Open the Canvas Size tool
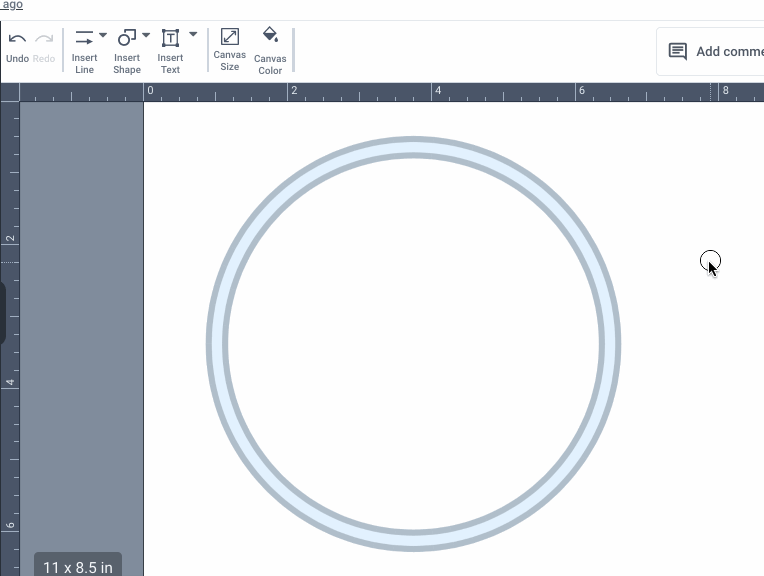The width and height of the screenshot is (764, 576). tap(229, 38)
